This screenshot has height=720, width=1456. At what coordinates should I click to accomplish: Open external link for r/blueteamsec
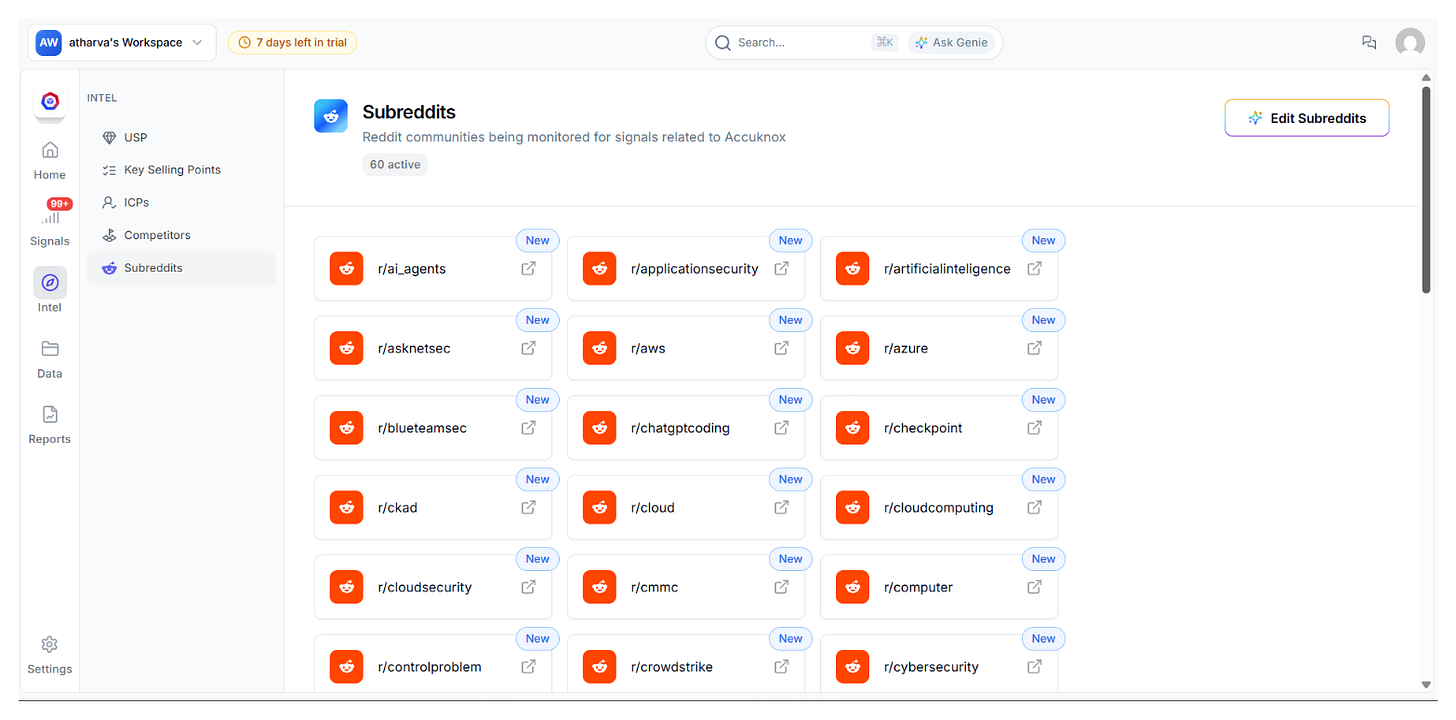tap(529, 427)
